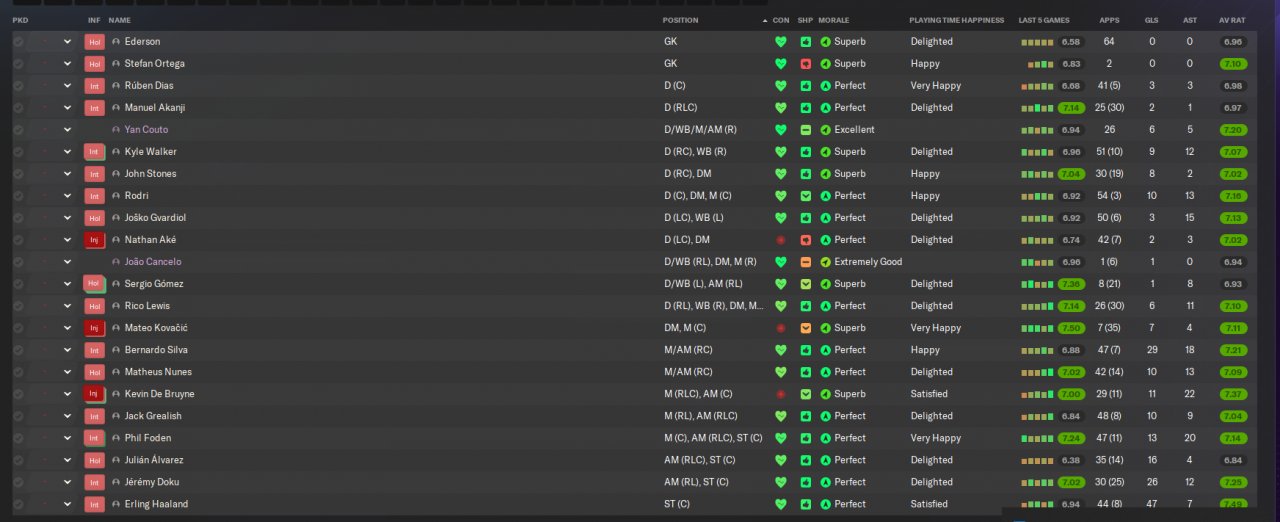Open the dropdown chevron for Rodri

(68, 196)
